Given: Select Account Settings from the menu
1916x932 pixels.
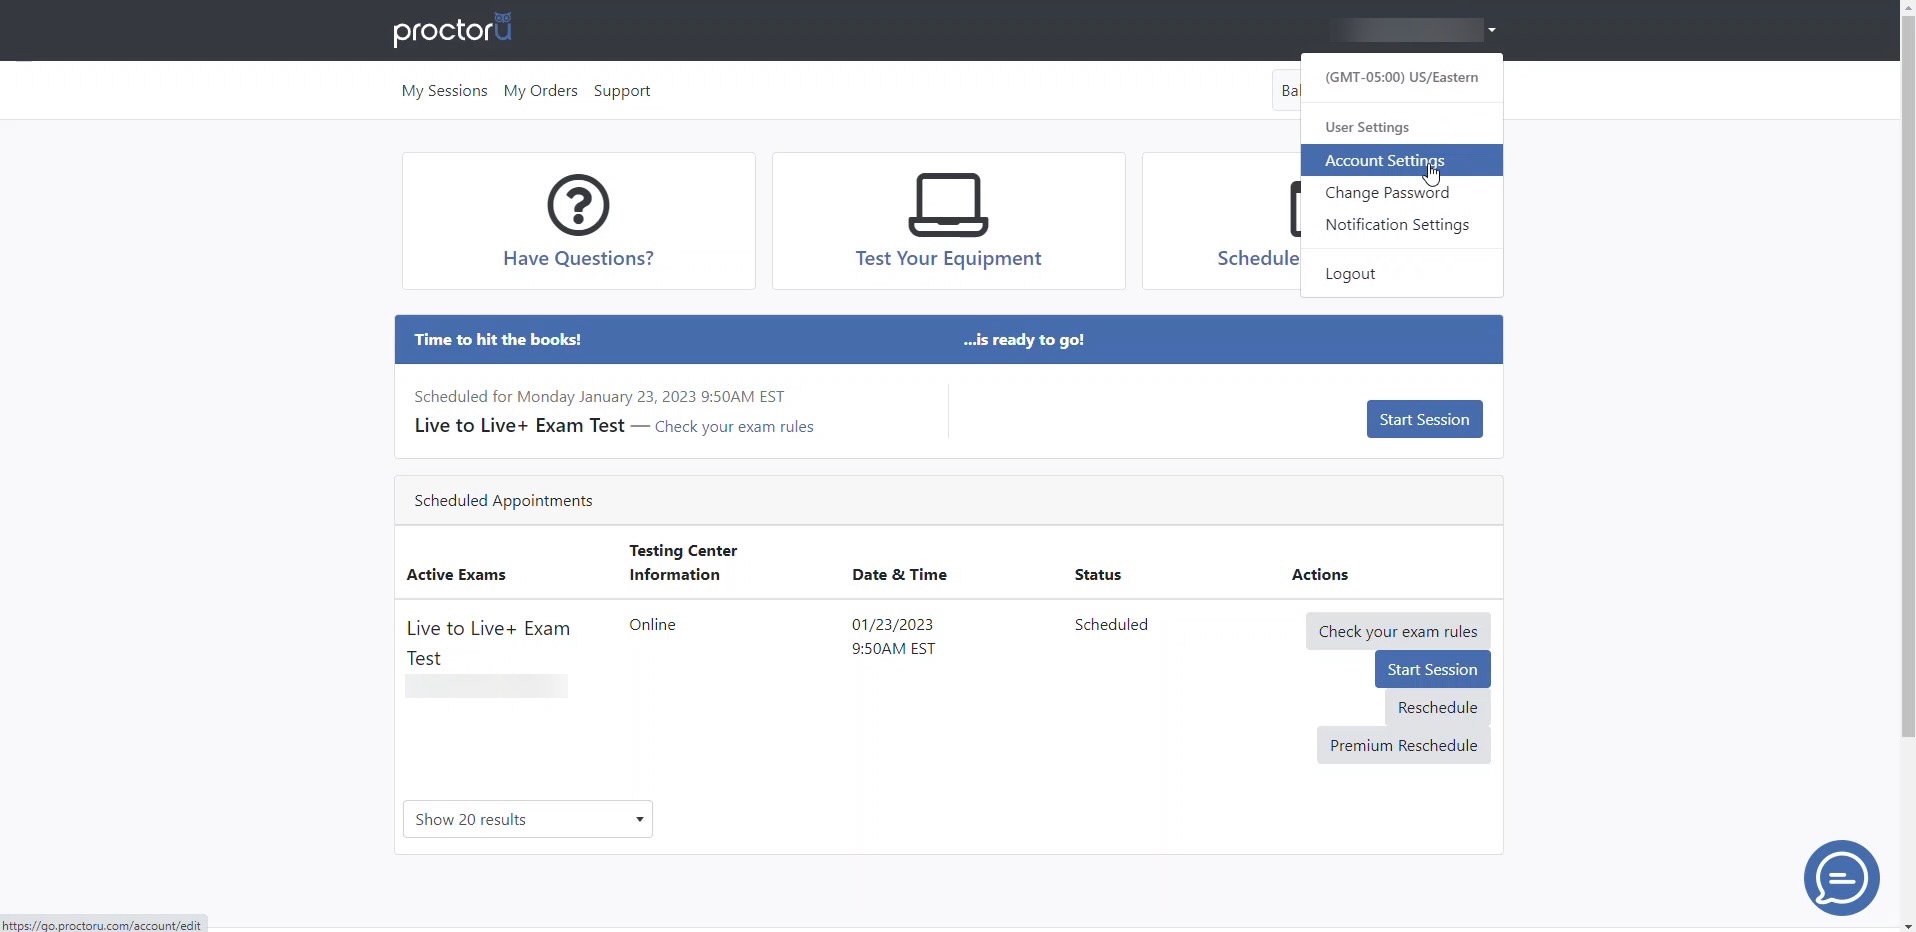Looking at the screenshot, I should (x=1385, y=160).
